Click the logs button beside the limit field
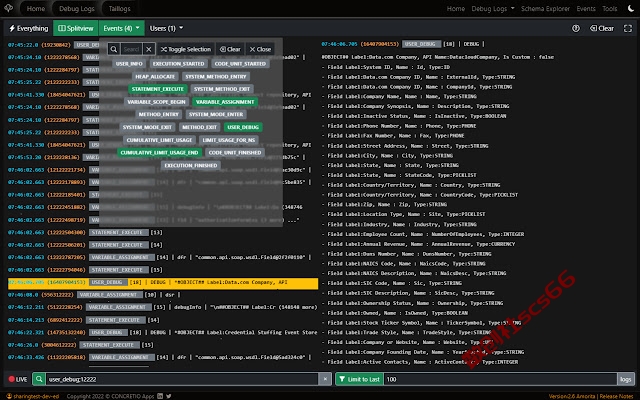This screenshot has height=400, width=640. (626, 379)
